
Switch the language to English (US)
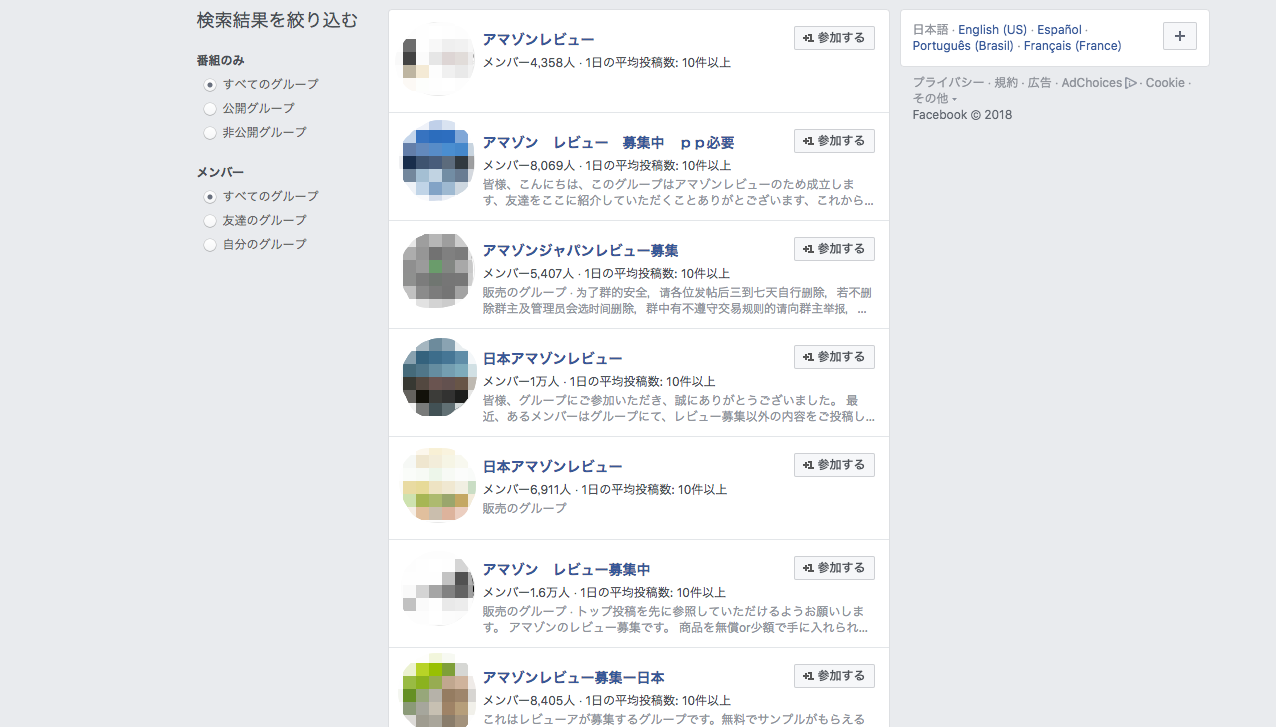(992, 30)
